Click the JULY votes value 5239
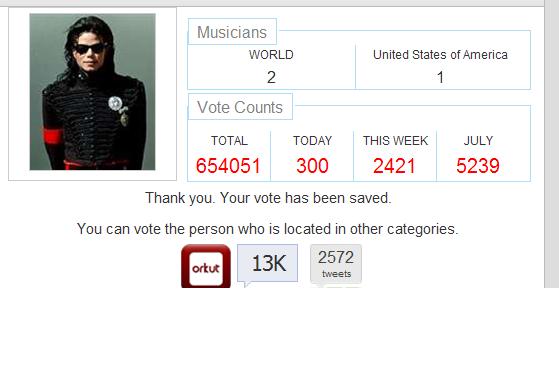 click(478, 166)
